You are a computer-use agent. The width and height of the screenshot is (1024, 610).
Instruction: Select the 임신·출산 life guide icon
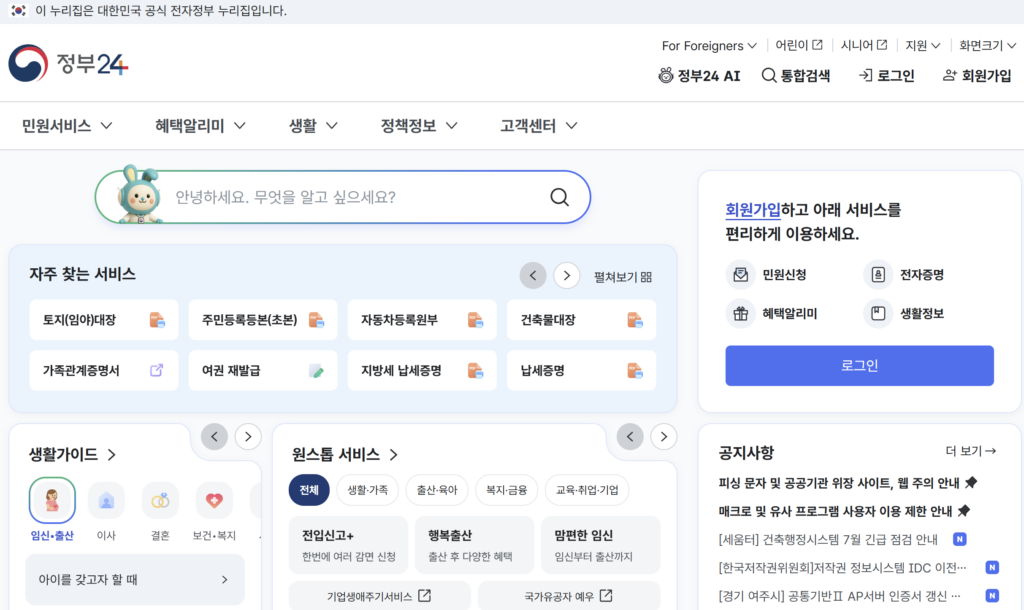tap(52, 501)
